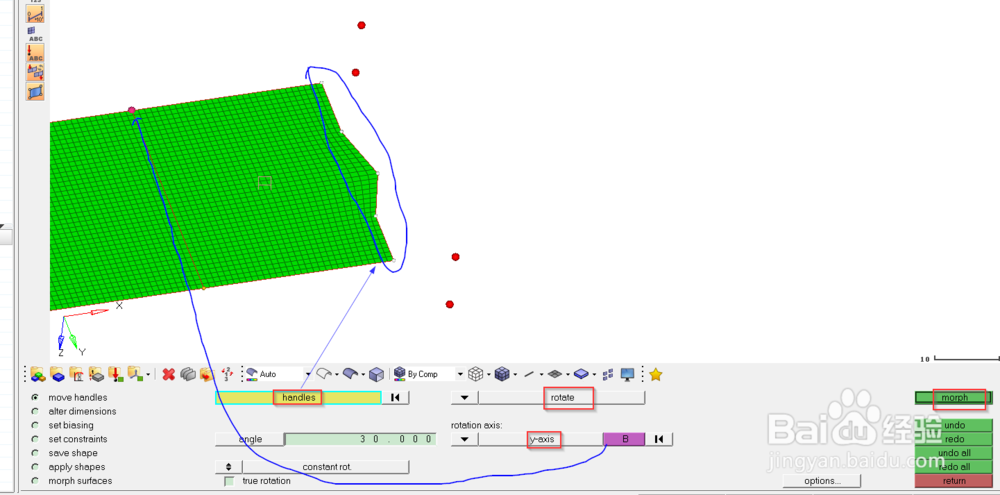Click the constant rot. button
Screen dimensions: 1000x495
(x=326, y=467)
